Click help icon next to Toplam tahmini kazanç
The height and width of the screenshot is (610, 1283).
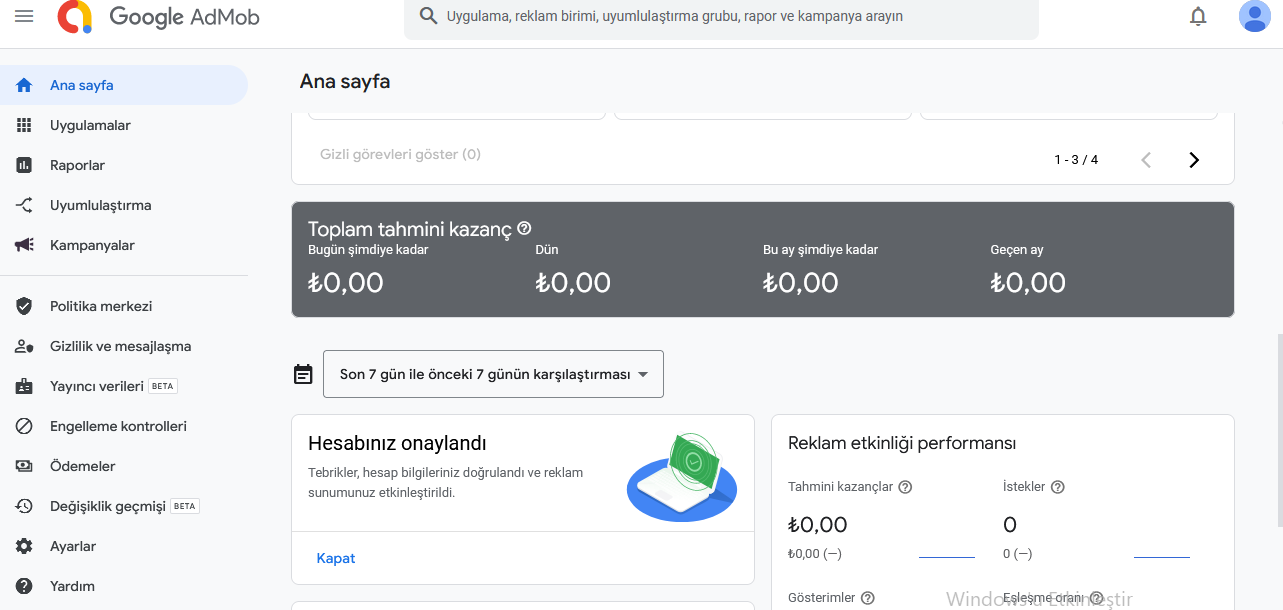(x=524, y=229)
